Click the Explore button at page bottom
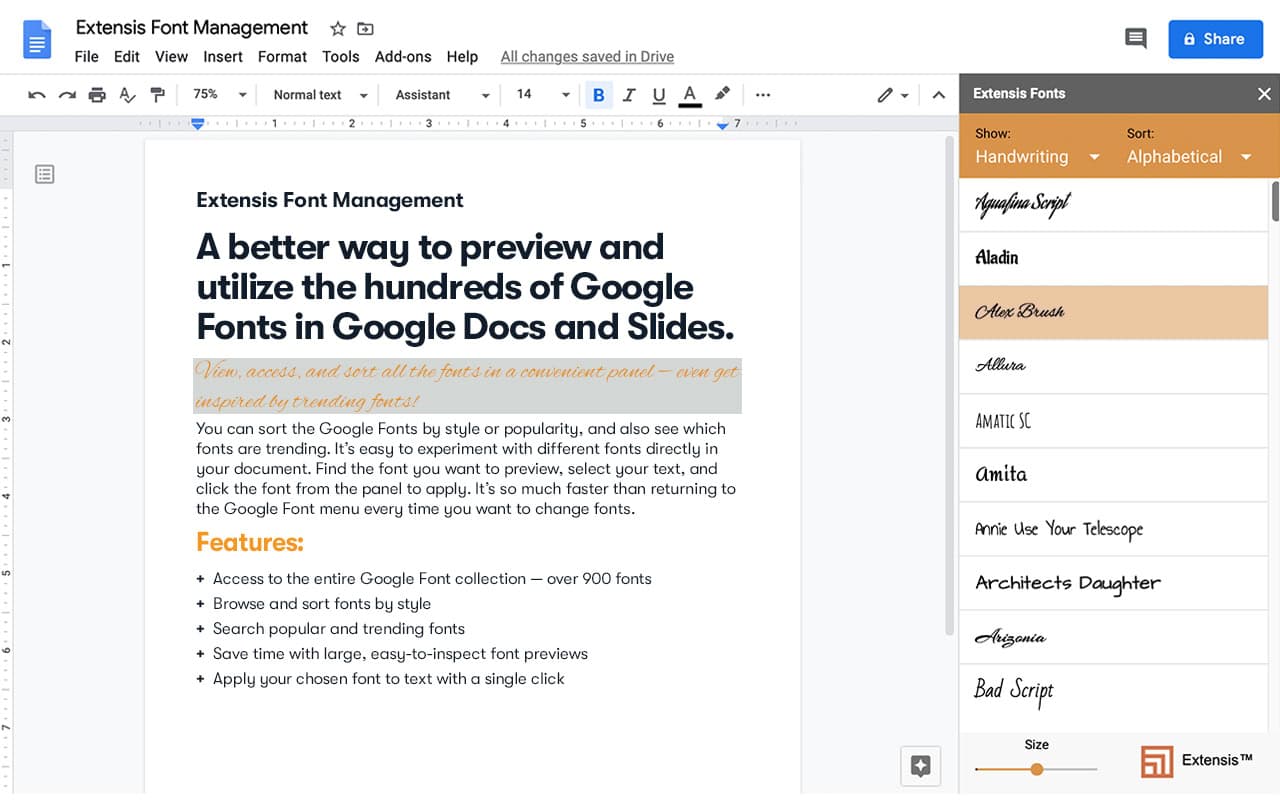 click(x=921, y=766)
